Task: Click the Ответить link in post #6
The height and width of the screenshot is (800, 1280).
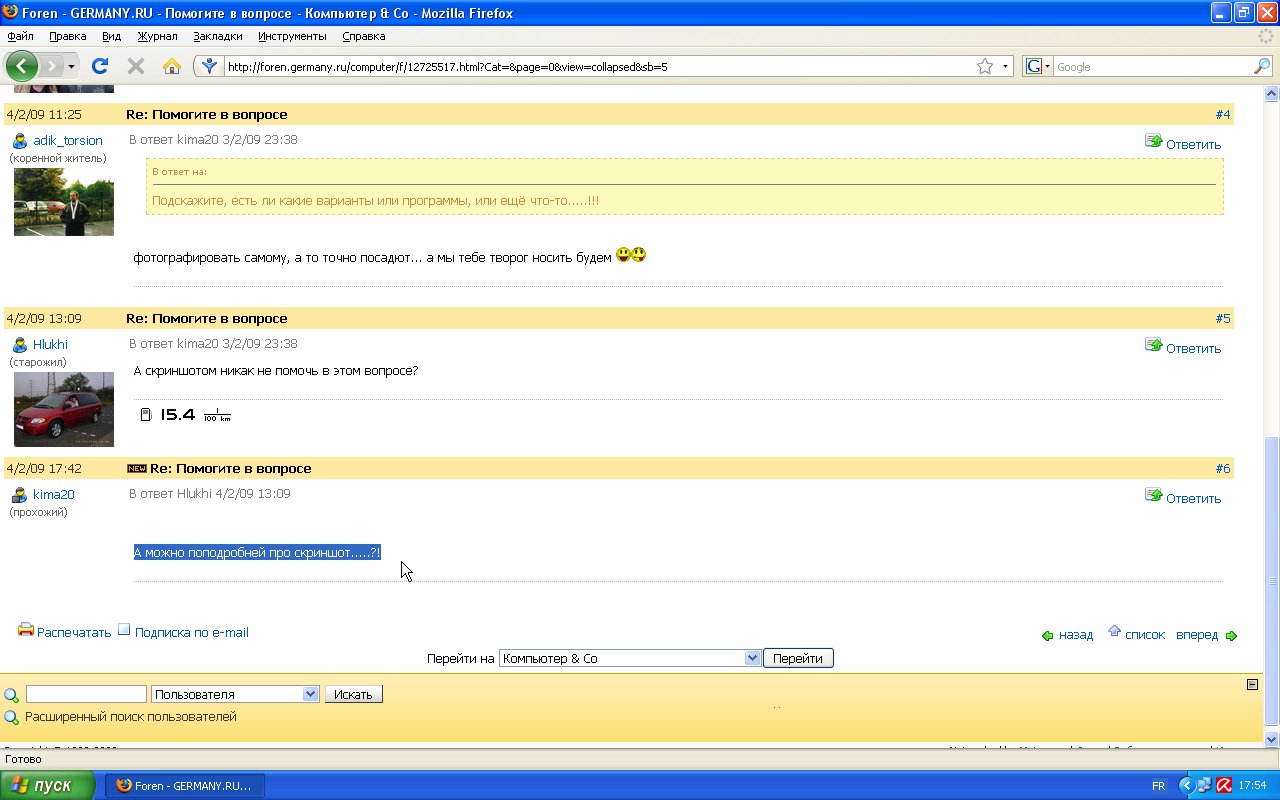Action: click(1193, 498)
